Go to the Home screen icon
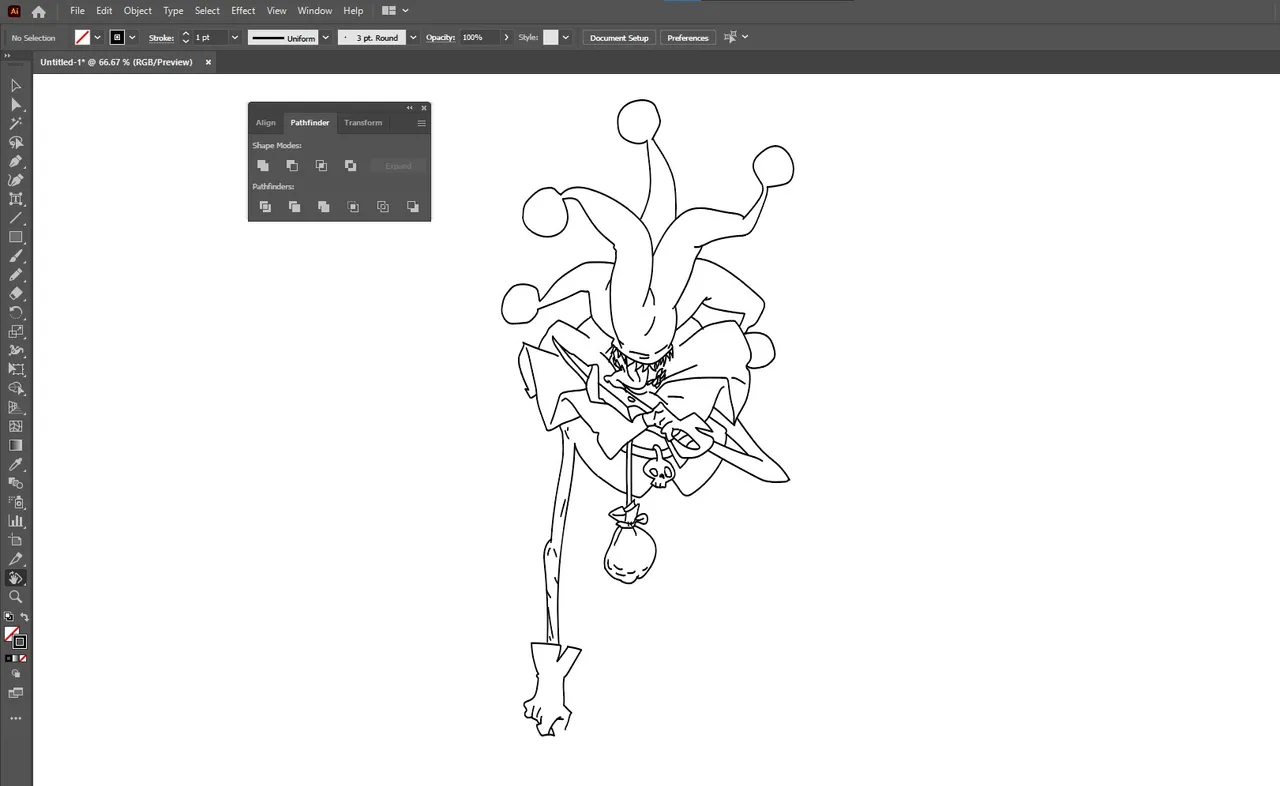 pos(38,12)
